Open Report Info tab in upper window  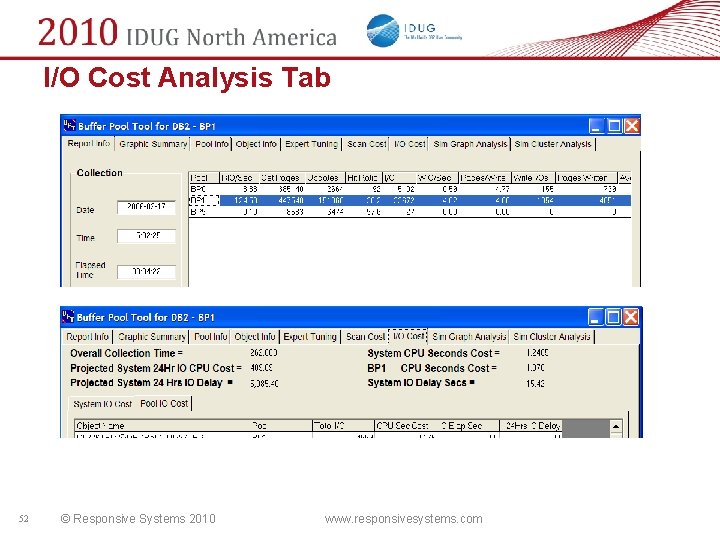88,144
